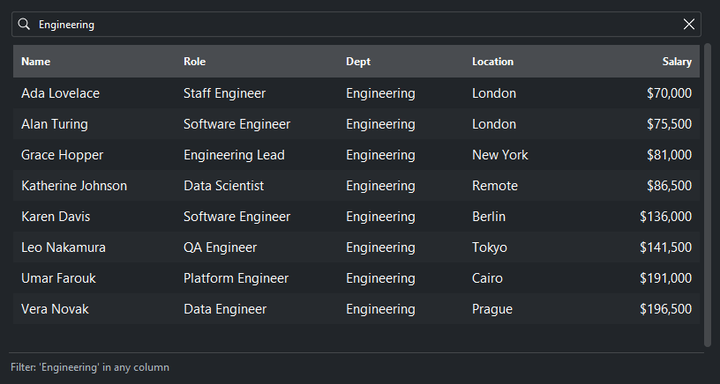Click the QA Engineer role cell

pos(220,247)
